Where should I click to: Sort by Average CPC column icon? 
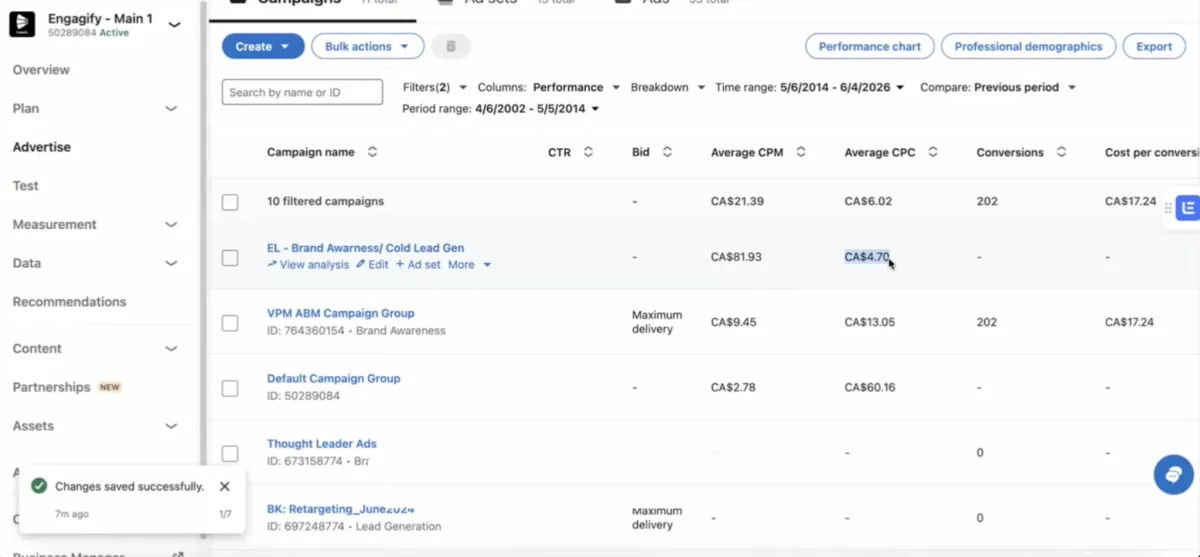point(933,152)
